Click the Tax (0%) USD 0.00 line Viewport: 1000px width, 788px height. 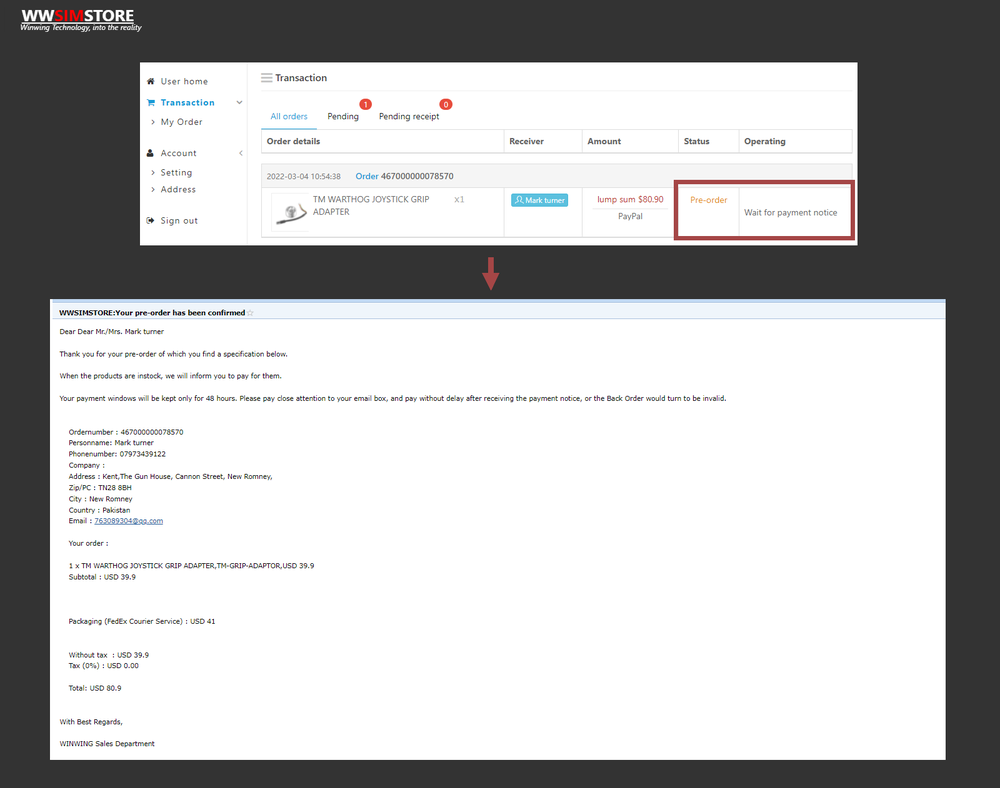coord(103,666)
